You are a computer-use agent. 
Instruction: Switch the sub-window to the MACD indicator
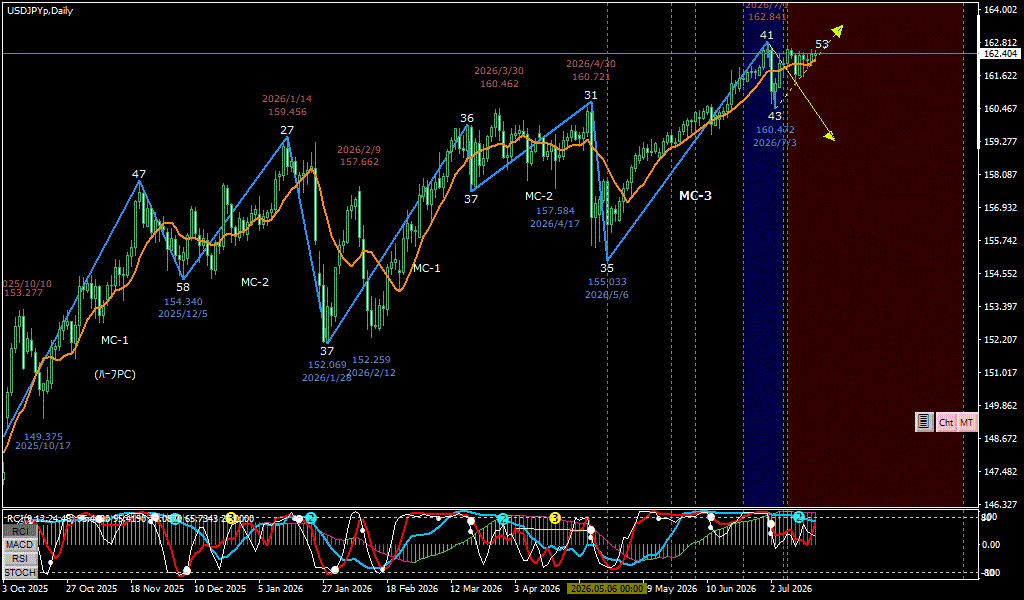click(x=20, y=545)
